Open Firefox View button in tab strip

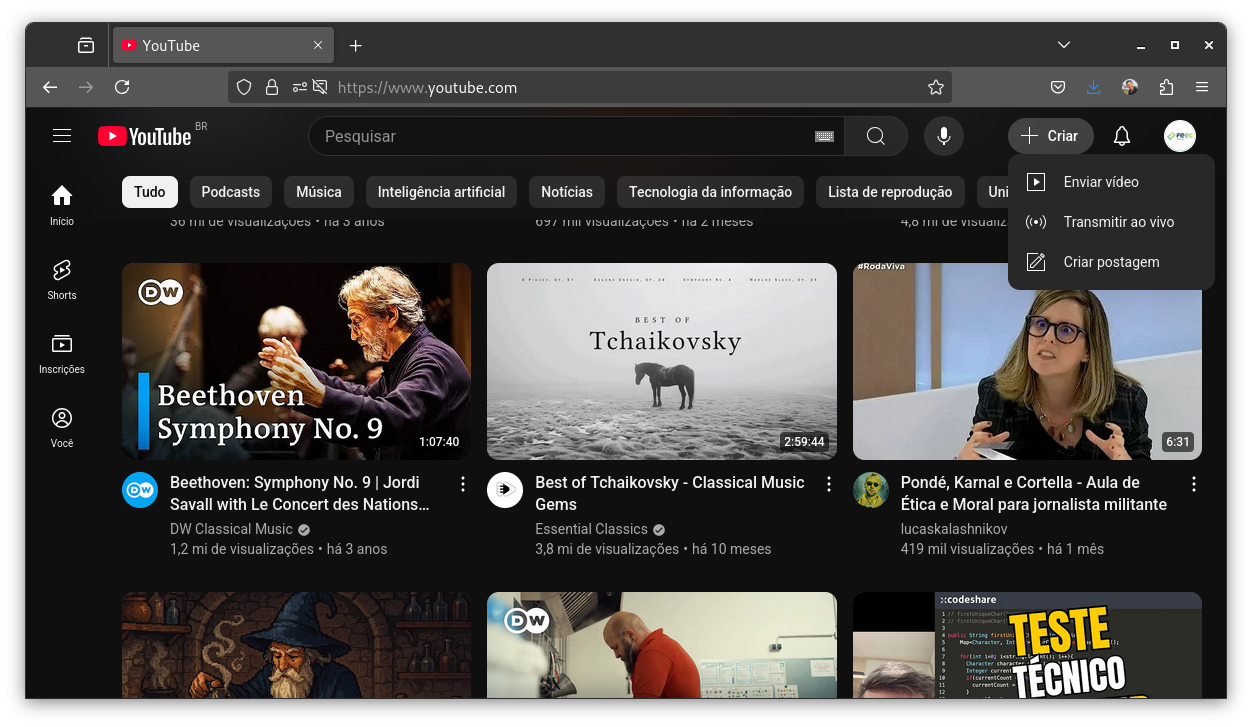coord(86,46)
